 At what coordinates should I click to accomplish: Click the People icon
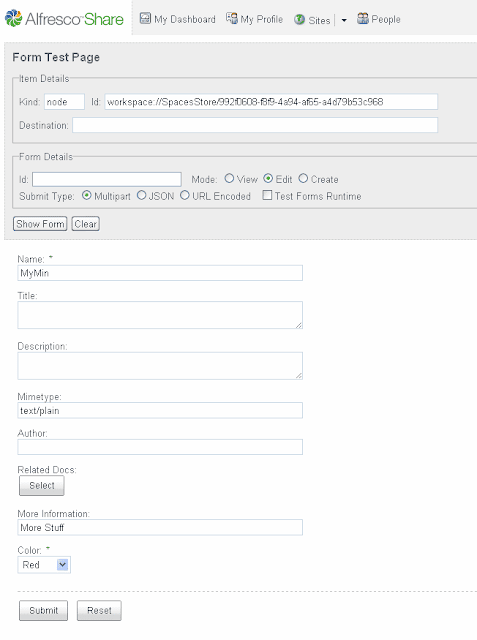click(363, 18)
